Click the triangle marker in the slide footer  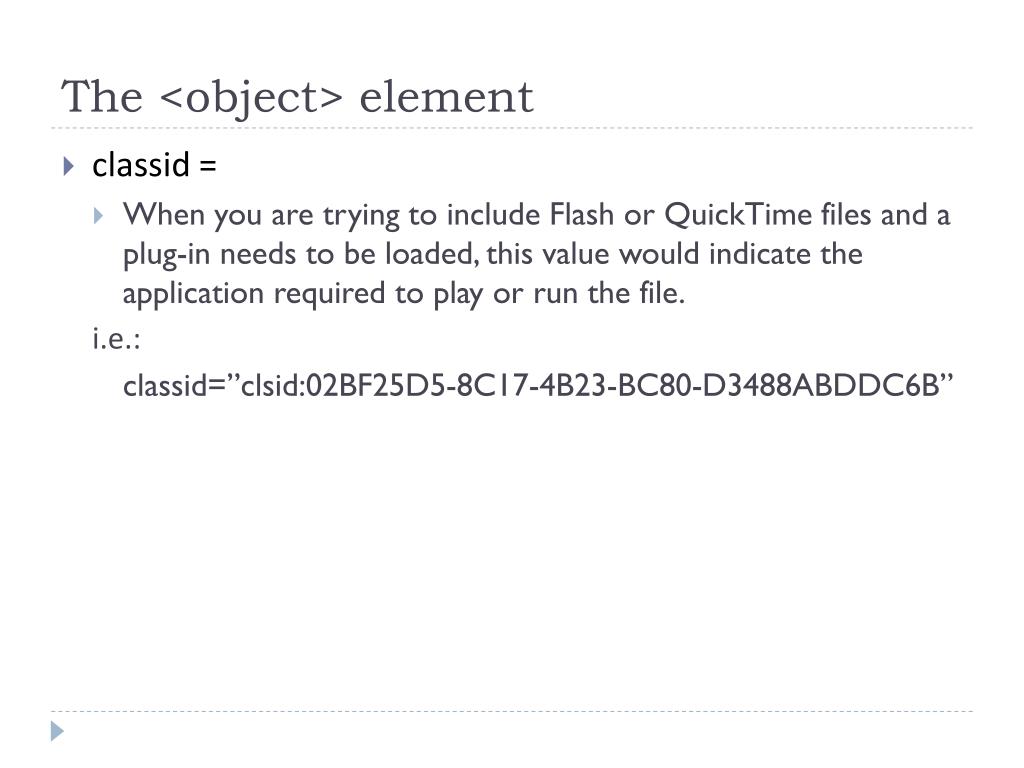click(57, 731)
